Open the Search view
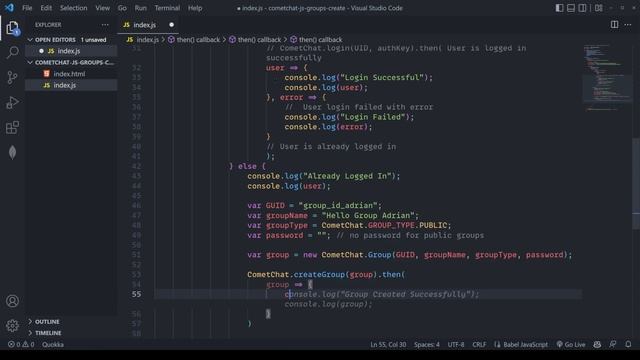Image resolution: width=640 pixels, height=360 pixels. pos(13,52)
